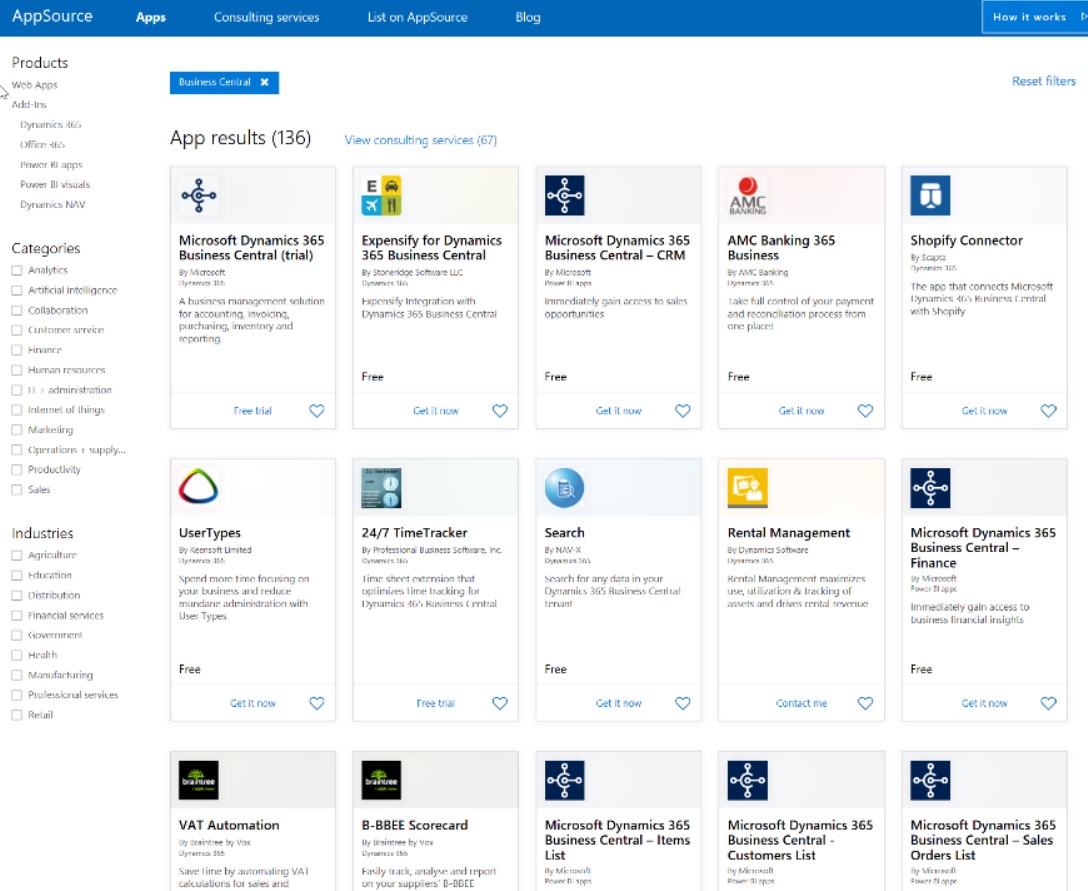Screen dimensions: 1088x891
Task: View consulting services (67) link
Action: 420,140
